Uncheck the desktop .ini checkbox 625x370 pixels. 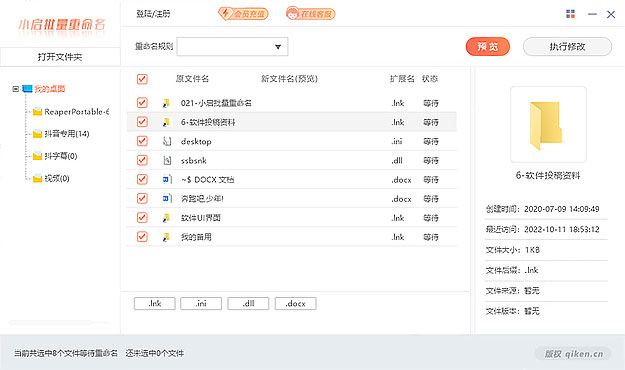click(142, 141)
